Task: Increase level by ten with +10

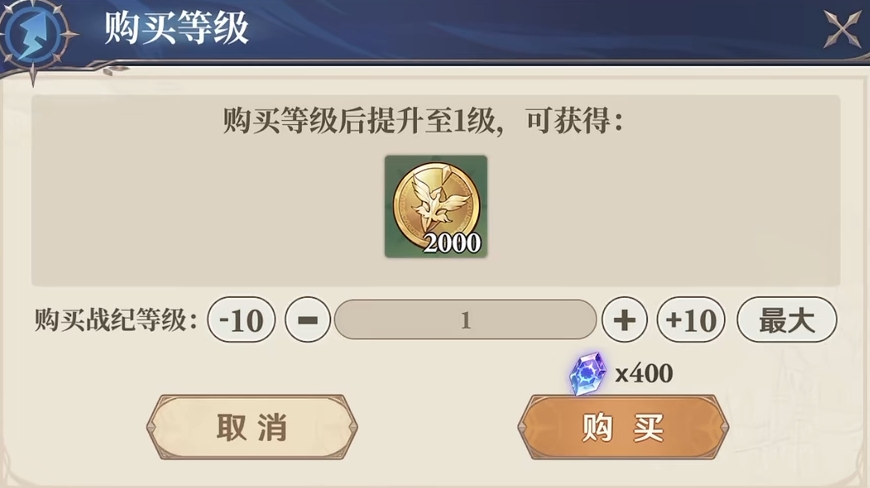Action: tap(691, 319)
